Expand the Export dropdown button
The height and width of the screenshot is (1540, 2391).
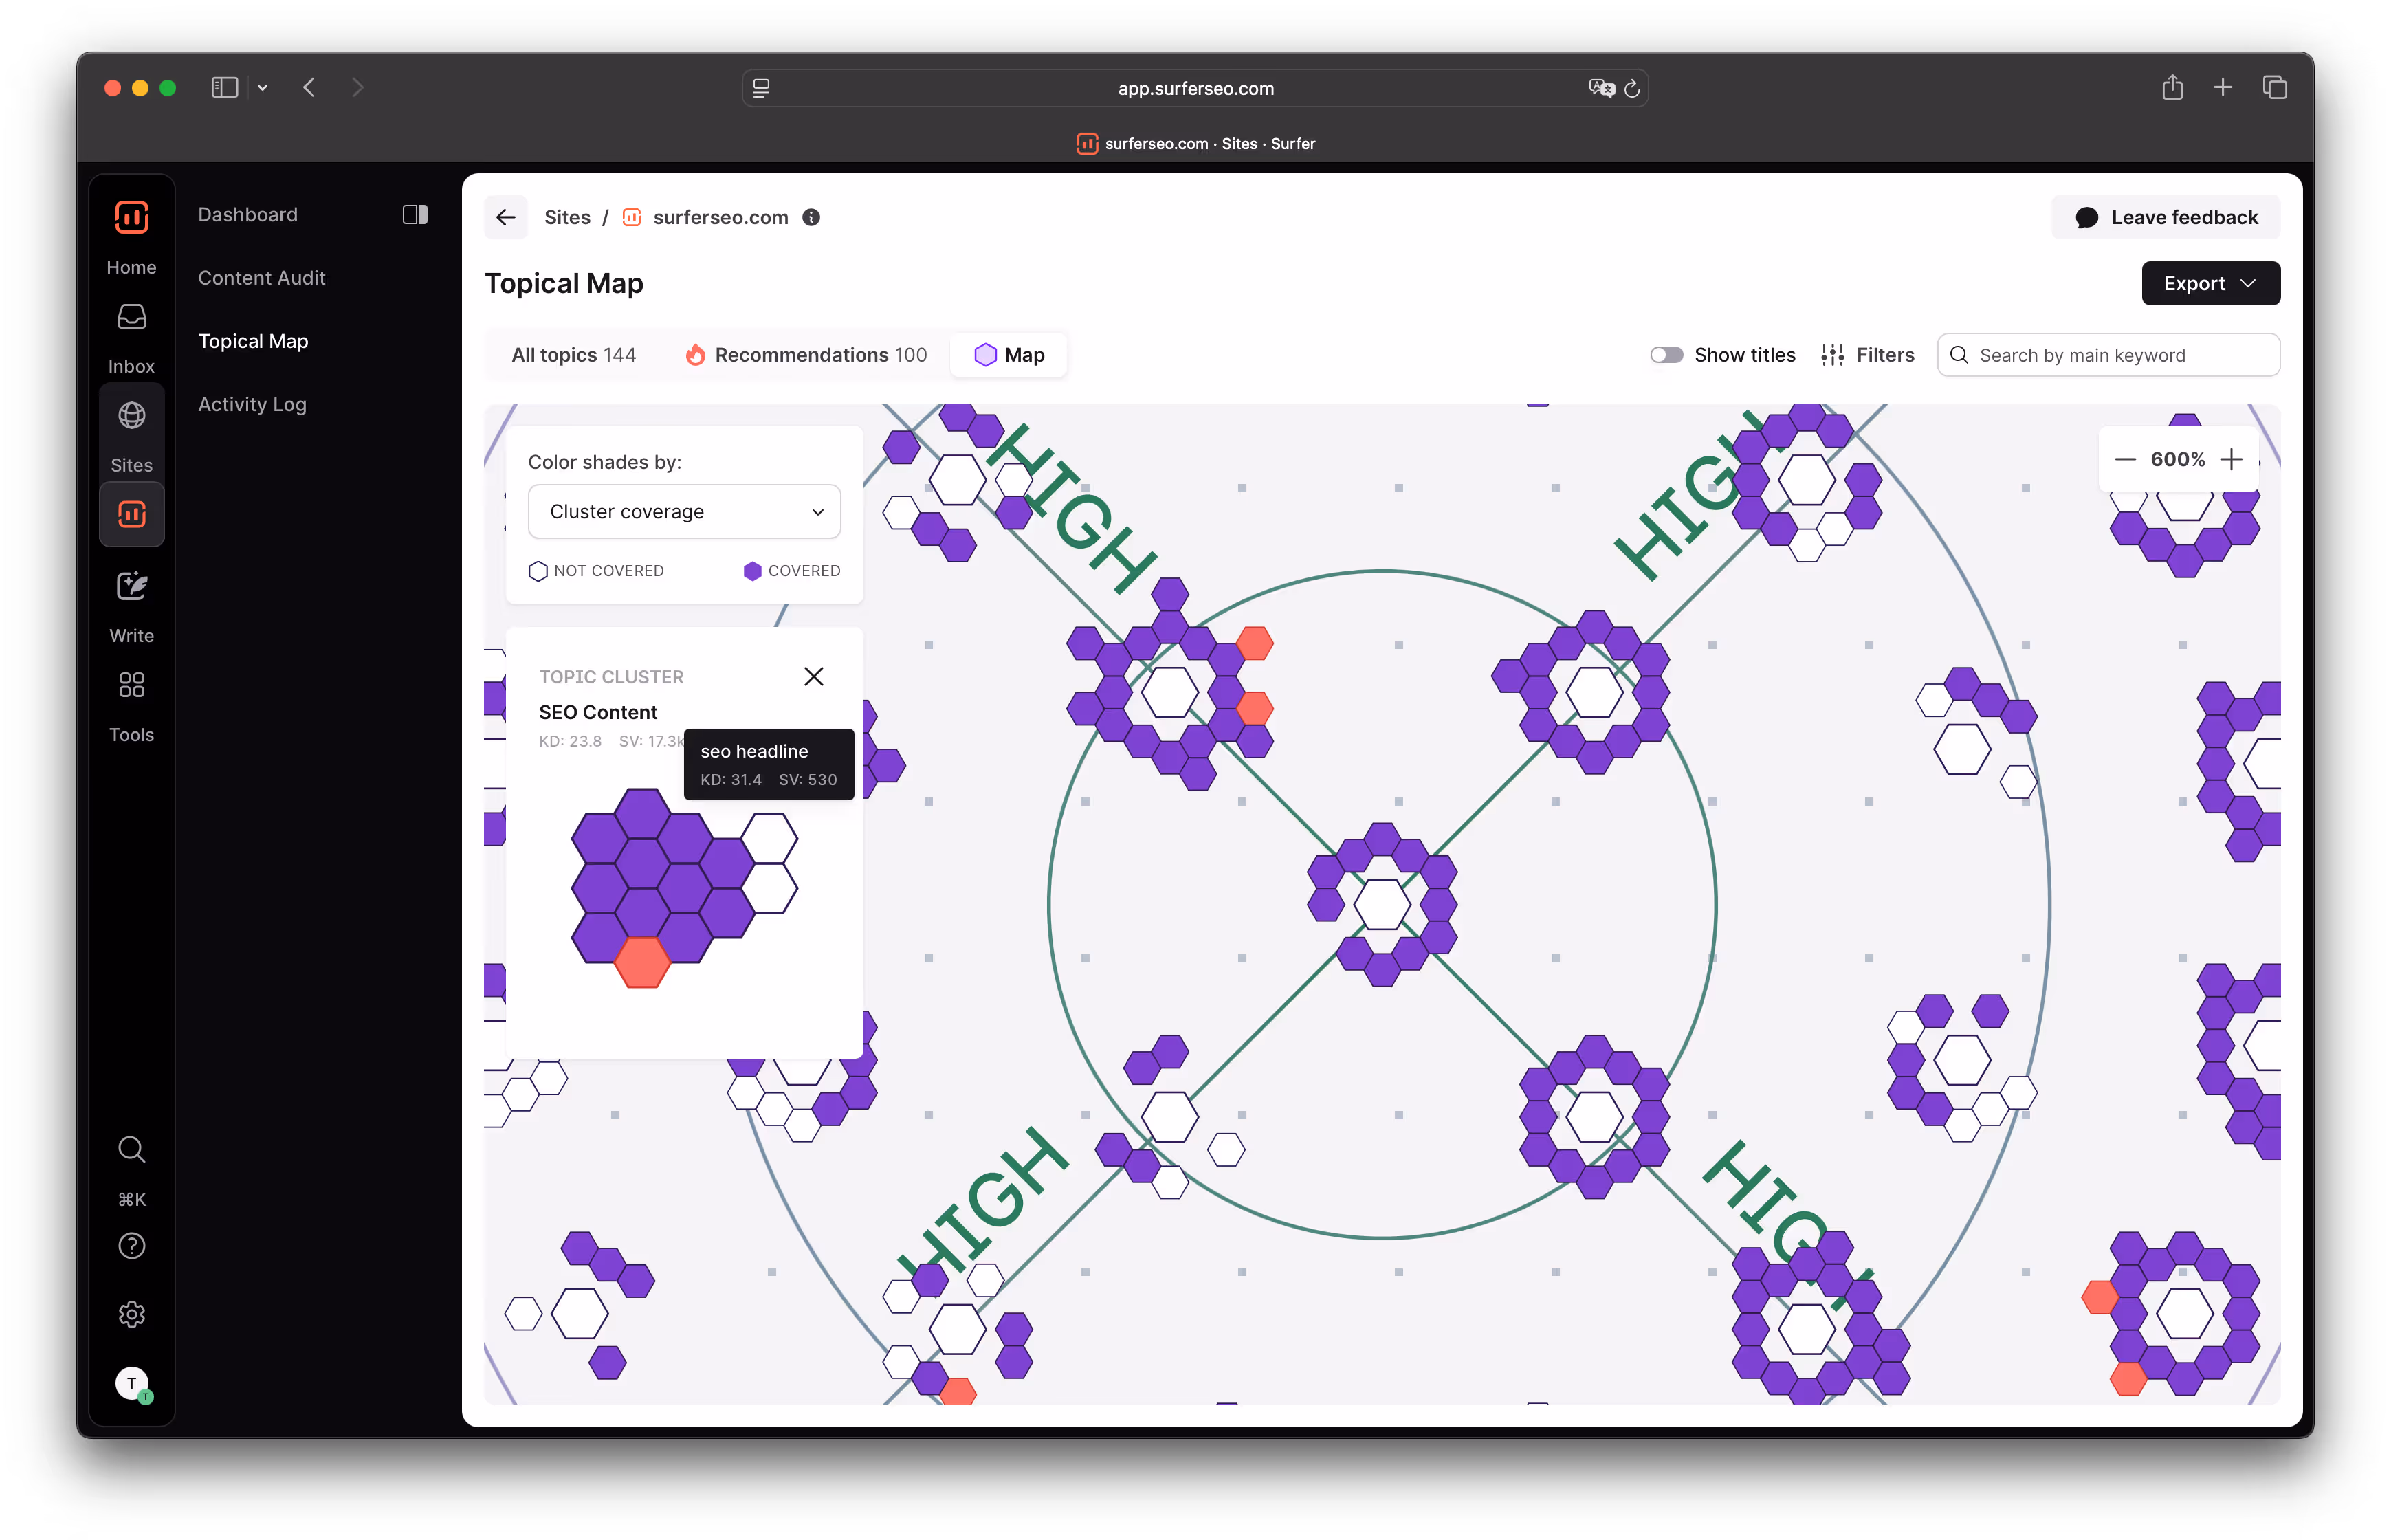2210,283
